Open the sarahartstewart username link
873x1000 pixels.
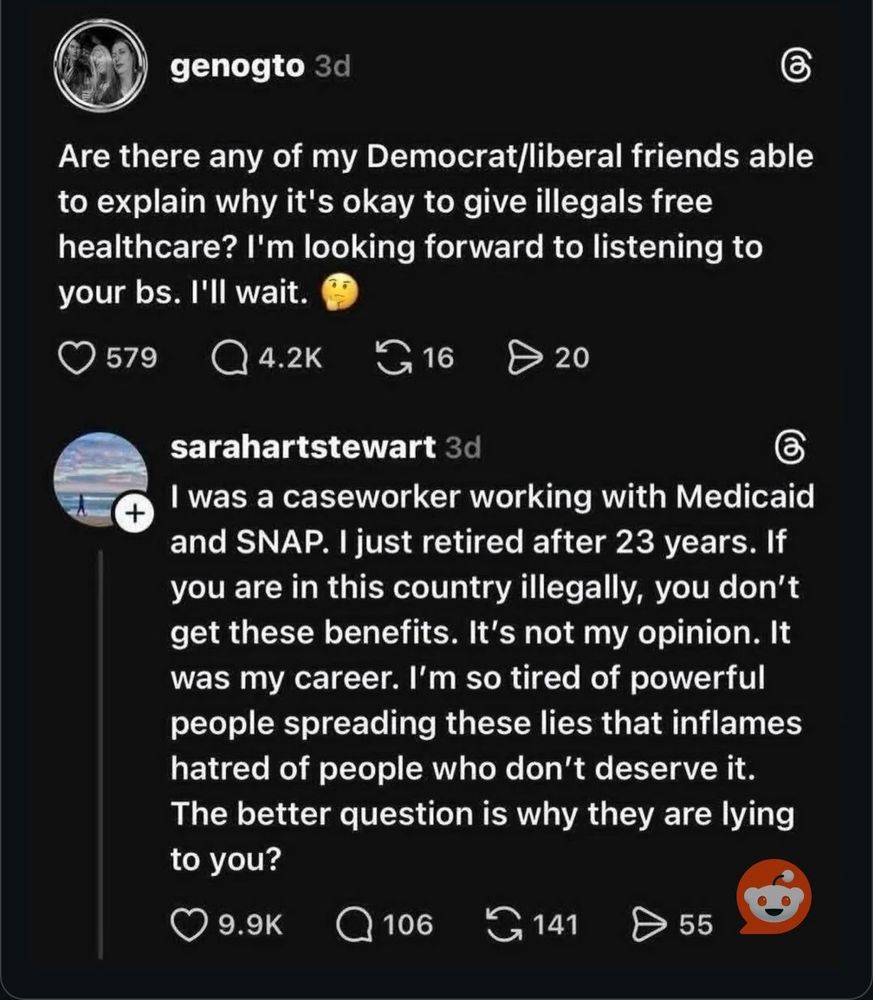[x=303, y=447]
